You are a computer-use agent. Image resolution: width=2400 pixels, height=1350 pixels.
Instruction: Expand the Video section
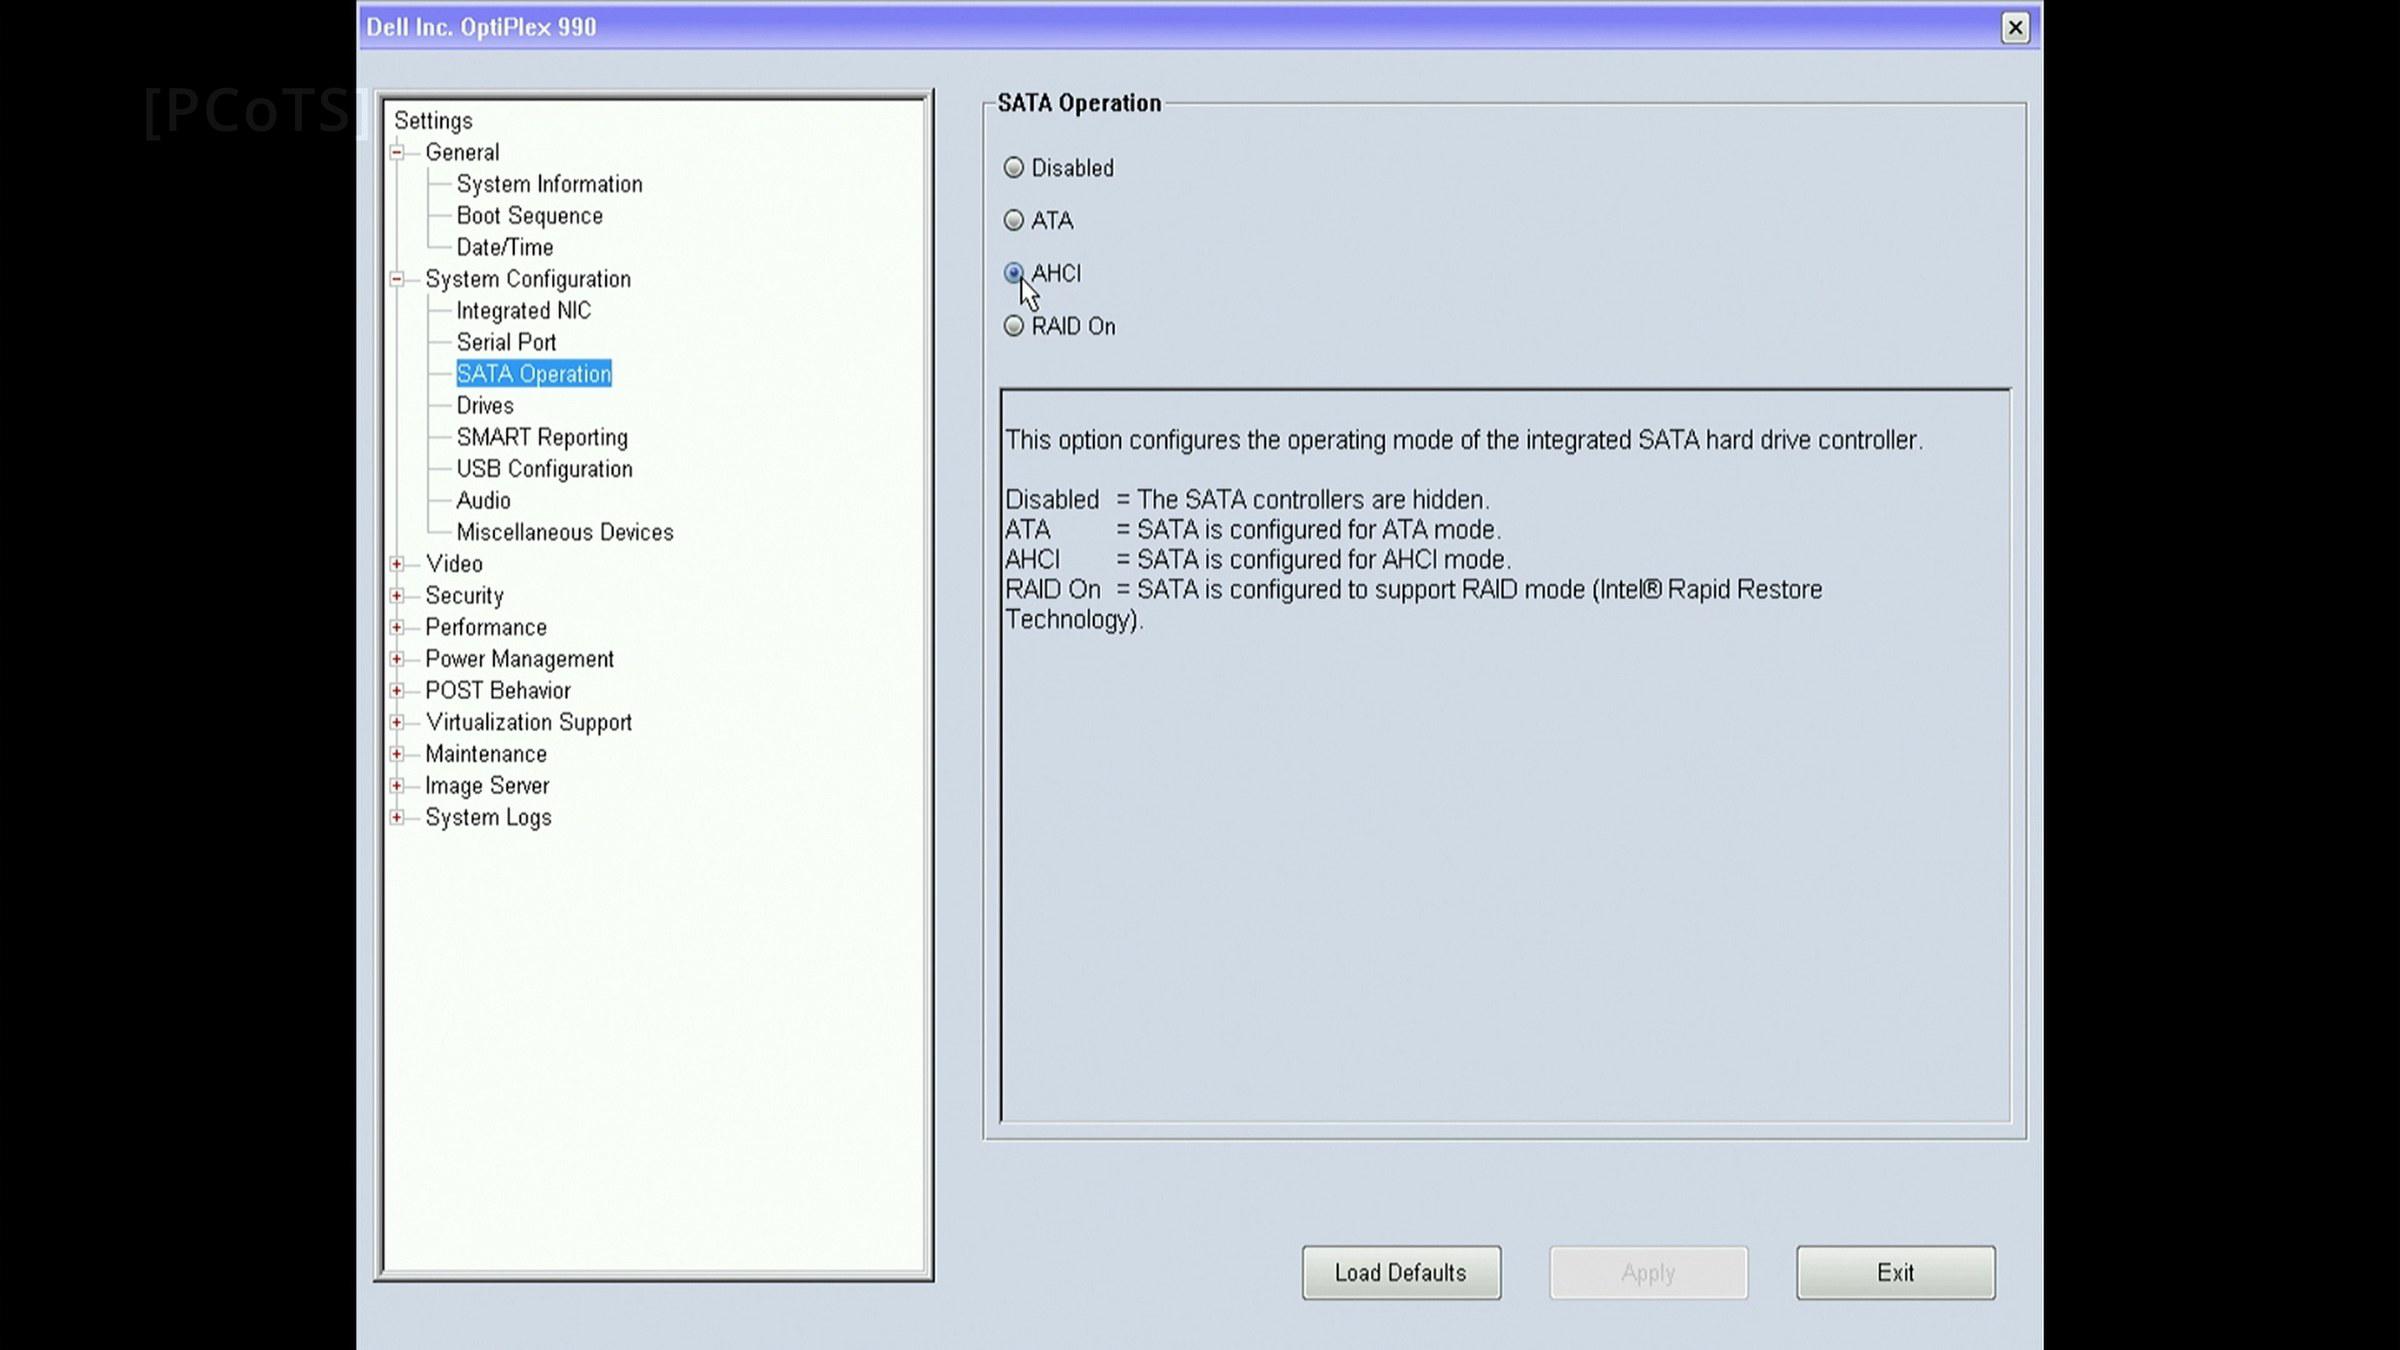tap(397, 564)
